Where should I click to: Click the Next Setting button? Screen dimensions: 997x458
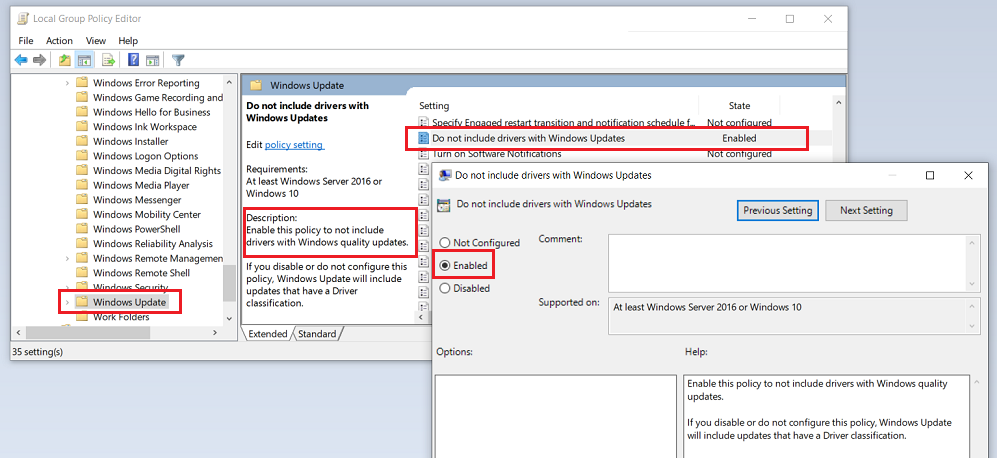coord(866,211)
